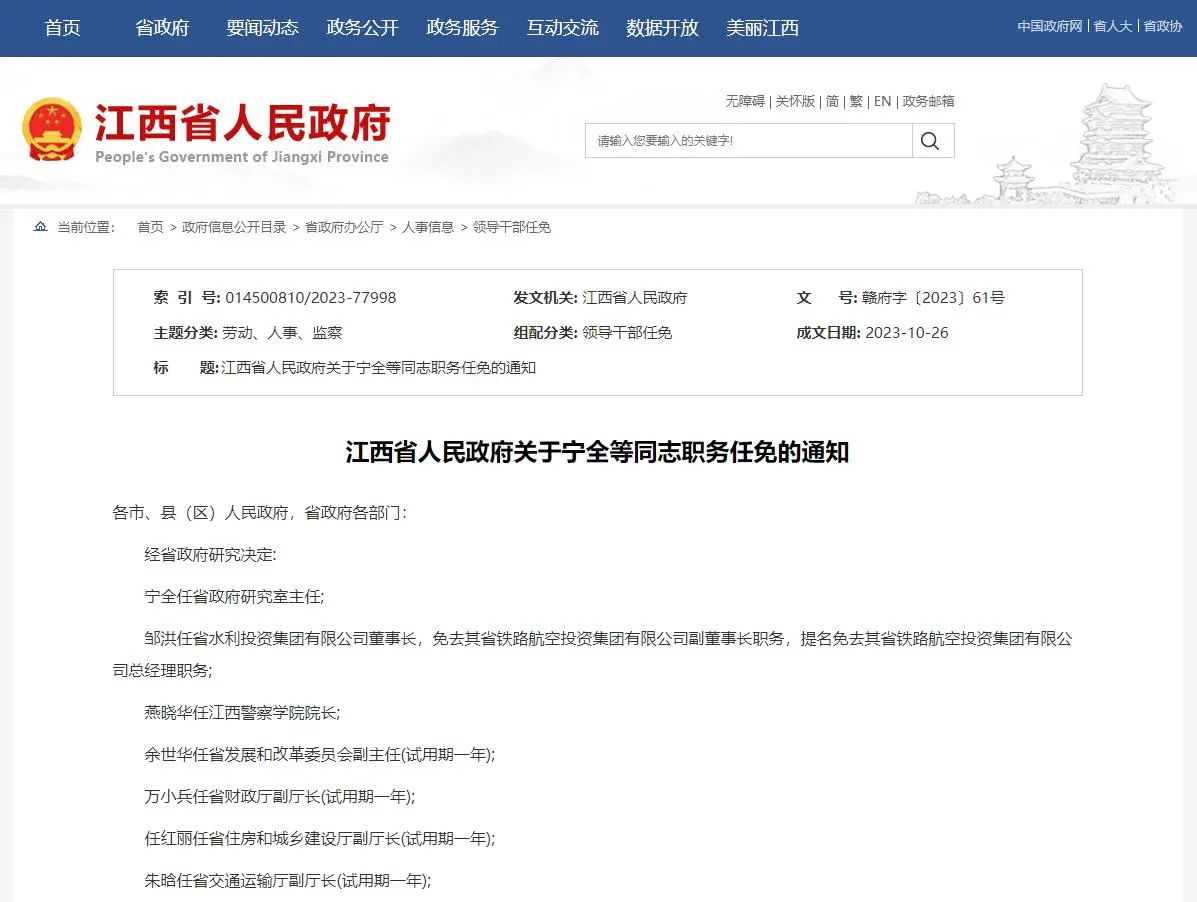This screenshot has height=902, width=1197.
Task: Click inside the keyword search input field
Action: click(x=748, y=141)
